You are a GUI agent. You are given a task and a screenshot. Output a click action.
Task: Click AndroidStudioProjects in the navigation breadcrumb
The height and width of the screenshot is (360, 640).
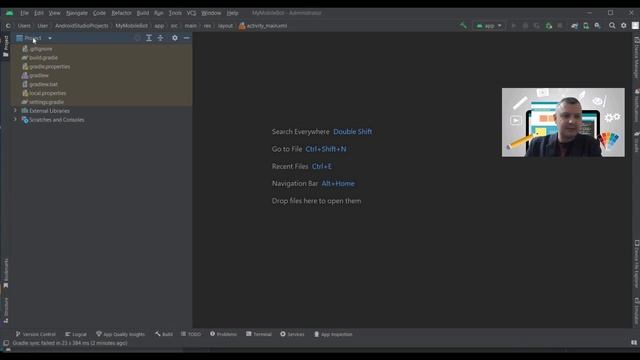(82, 26)
